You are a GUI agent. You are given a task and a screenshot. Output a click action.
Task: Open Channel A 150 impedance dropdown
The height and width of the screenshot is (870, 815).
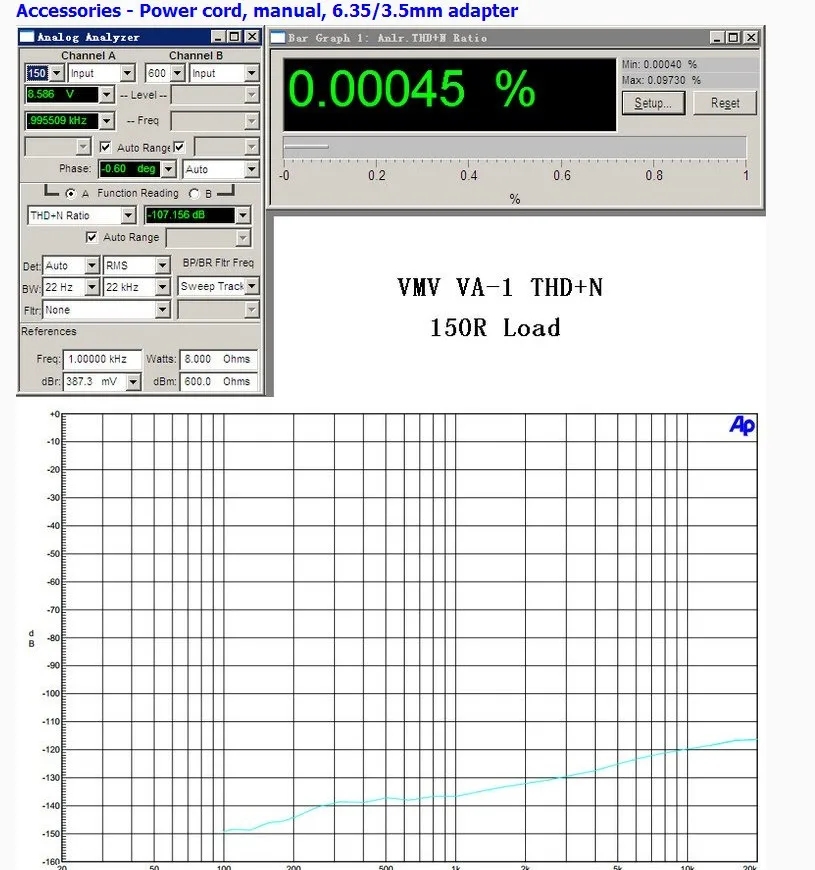(57, 73)
